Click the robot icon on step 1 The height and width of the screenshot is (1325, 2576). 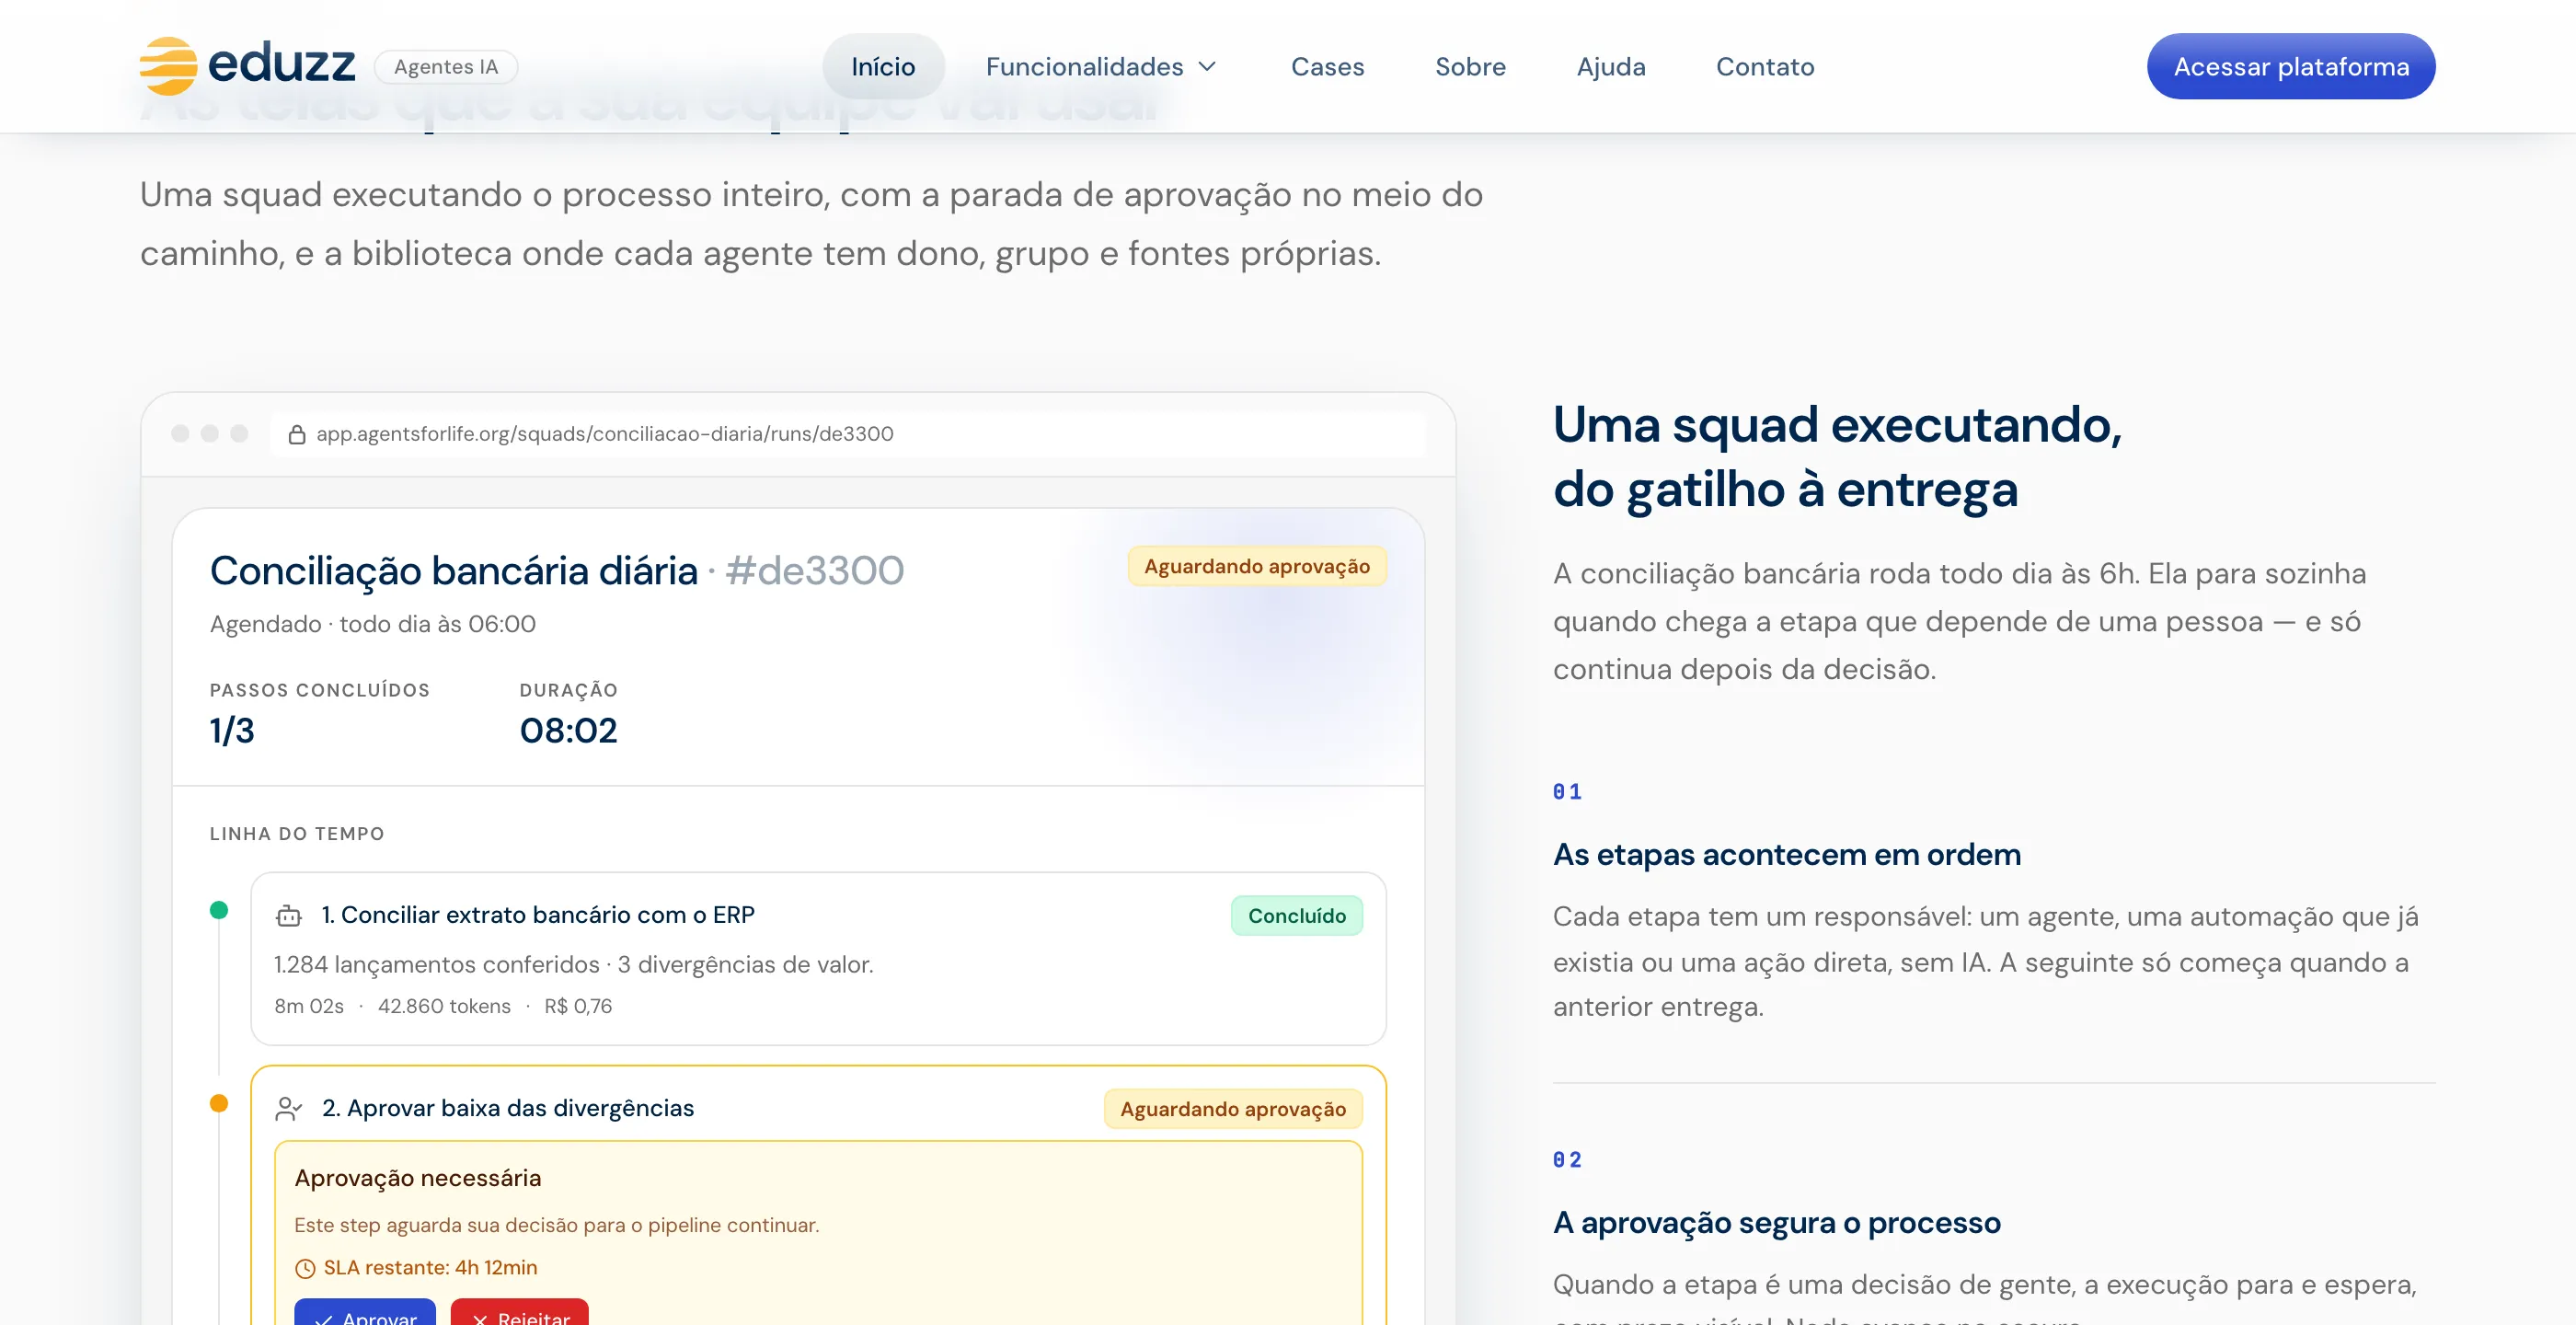coord(289,915)
